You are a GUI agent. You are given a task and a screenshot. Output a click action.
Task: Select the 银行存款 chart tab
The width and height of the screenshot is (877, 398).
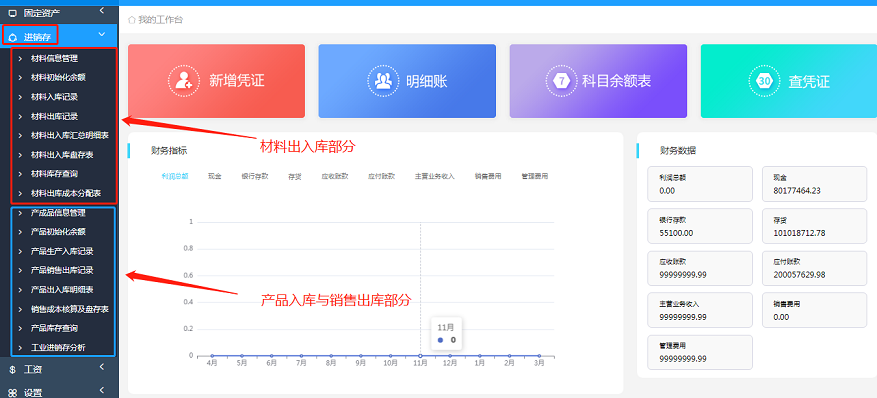pos(254,176)
